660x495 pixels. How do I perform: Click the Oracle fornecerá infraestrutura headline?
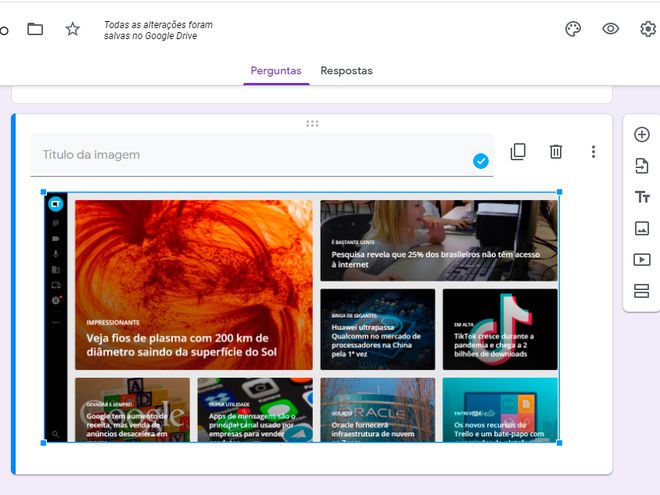point(373,431)
